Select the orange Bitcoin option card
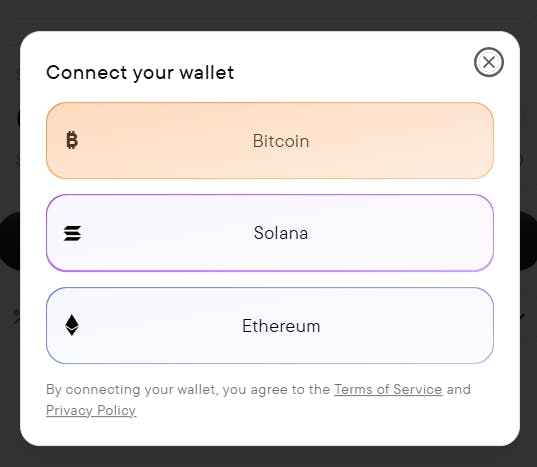The width and height of the screenshot is (537, 467). pyautogui.click(x=270, y=140)
